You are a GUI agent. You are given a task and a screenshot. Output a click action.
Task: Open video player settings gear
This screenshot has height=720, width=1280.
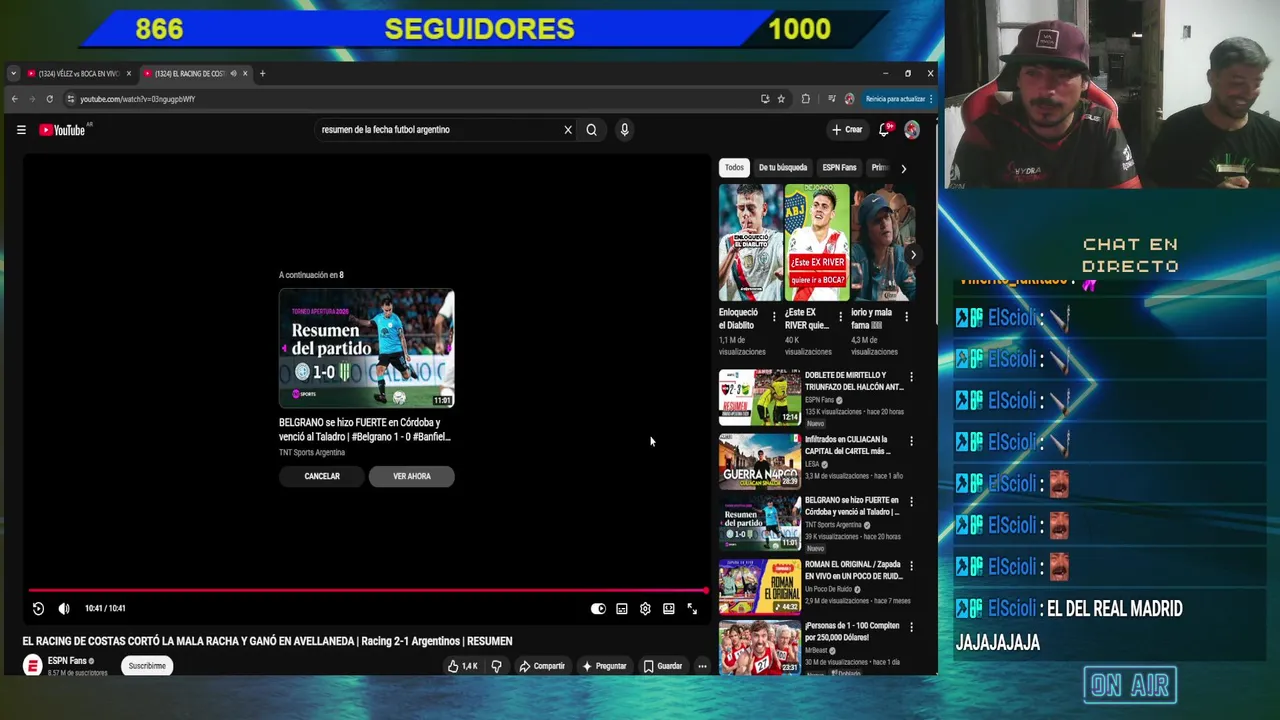[645, 608]
